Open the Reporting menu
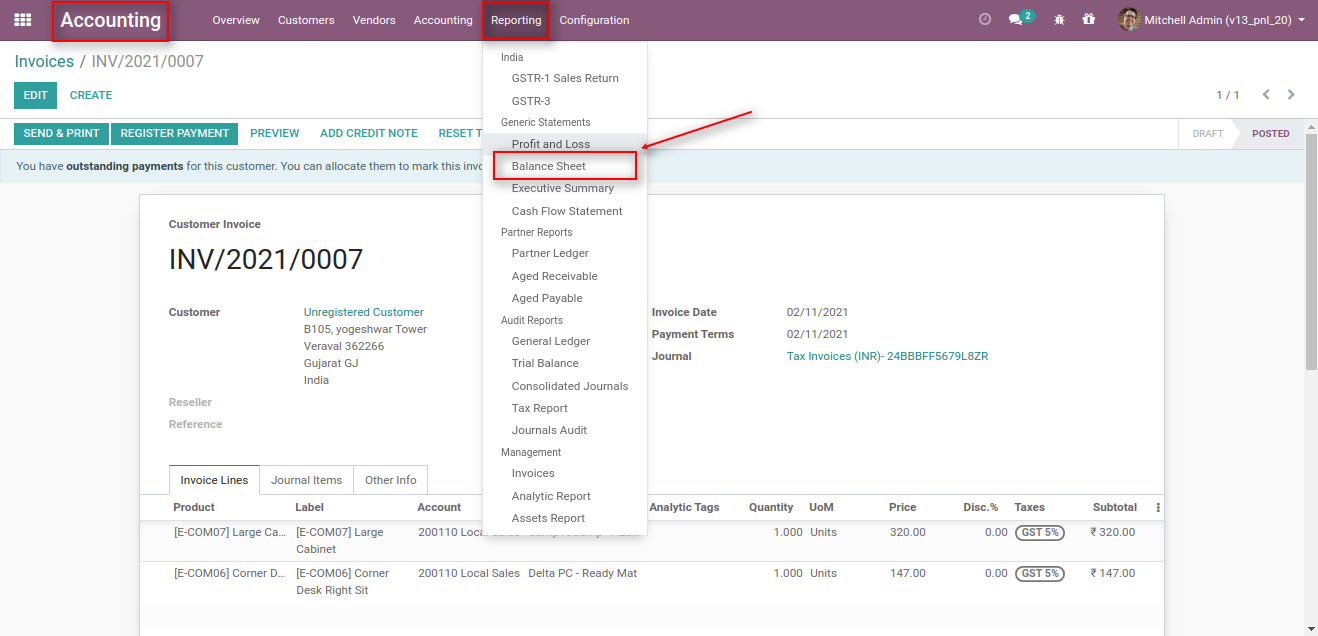This screenshot has height=636, width=1318. [x=516, y=19]
